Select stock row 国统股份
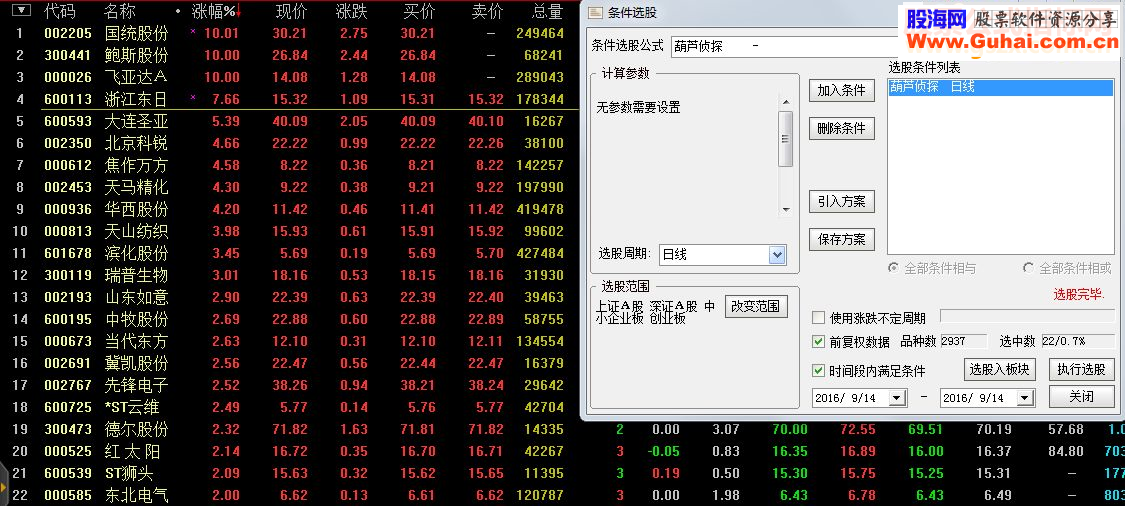Image resolution: width=1125 pixels, height=506 pixels. 289,33
